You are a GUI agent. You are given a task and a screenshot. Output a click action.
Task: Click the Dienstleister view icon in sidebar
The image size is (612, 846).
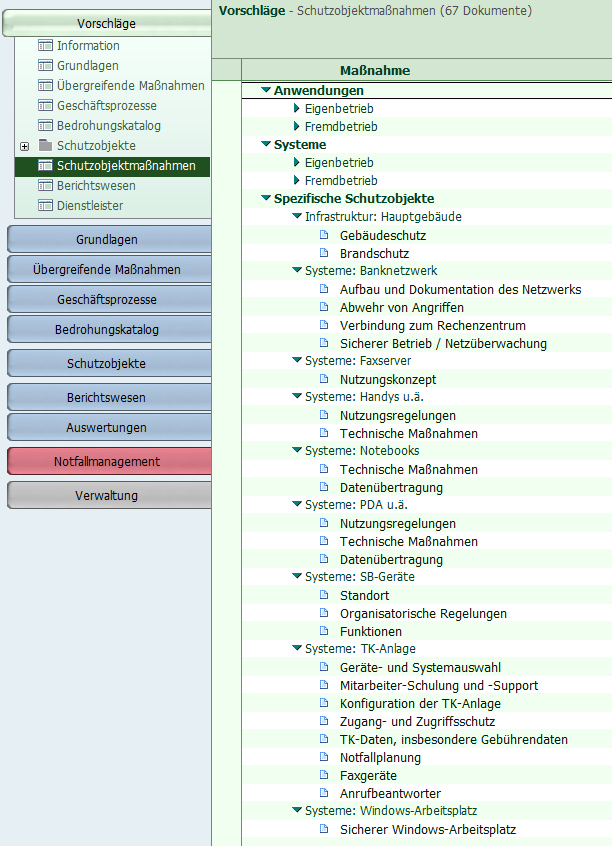pos(45,206)
